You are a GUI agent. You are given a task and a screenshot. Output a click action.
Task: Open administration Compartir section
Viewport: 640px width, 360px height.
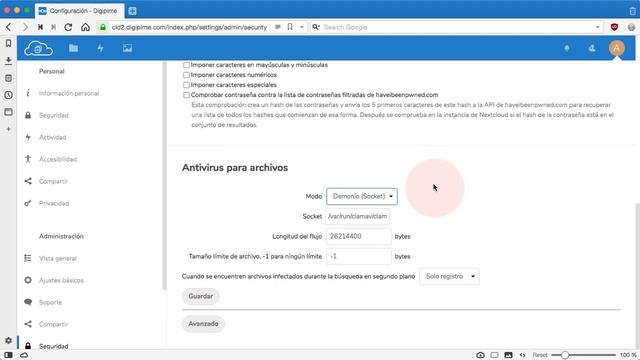pyautogui.click(x=53, y=324)
